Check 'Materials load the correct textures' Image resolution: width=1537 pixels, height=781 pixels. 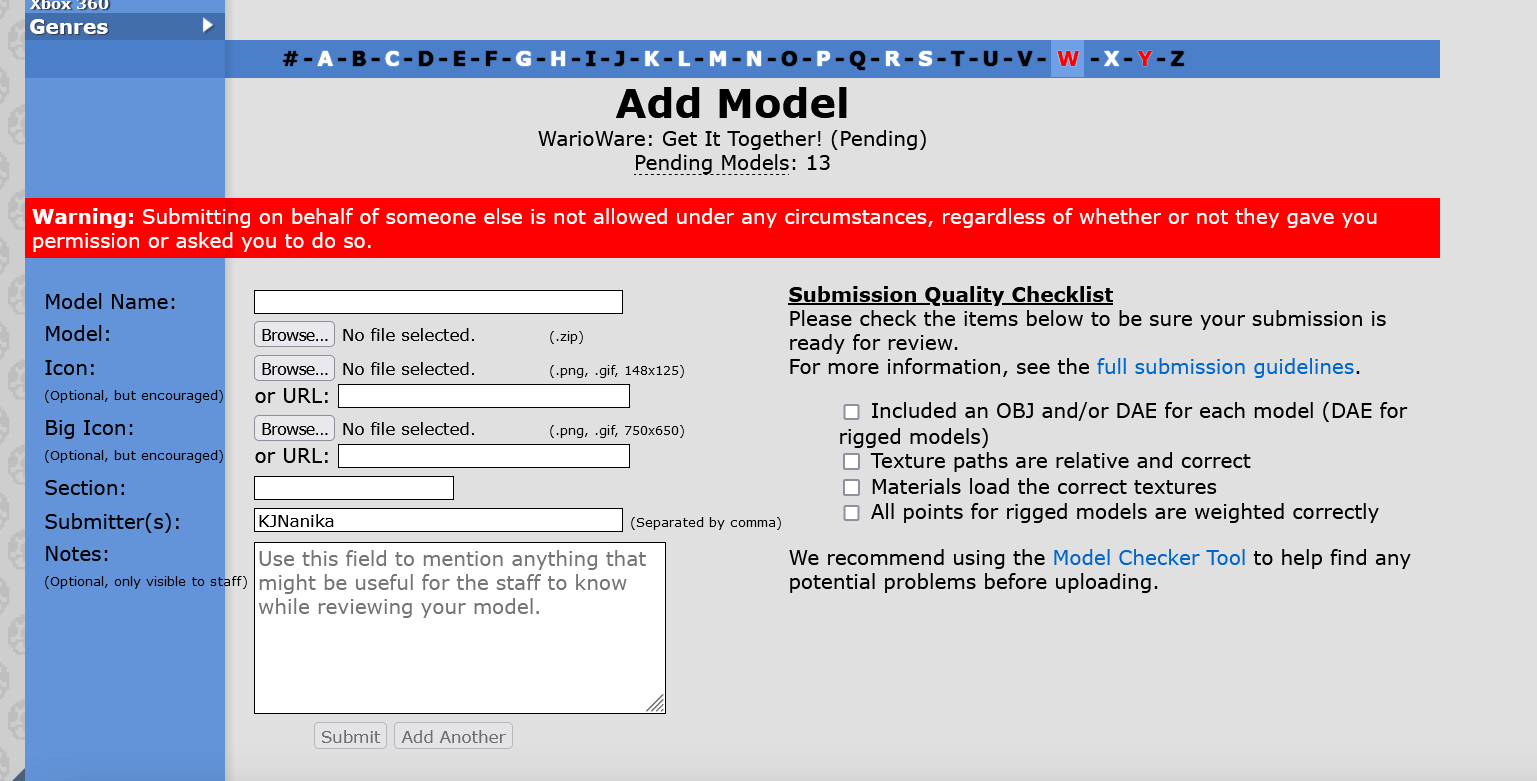click(x=851, y=488)
